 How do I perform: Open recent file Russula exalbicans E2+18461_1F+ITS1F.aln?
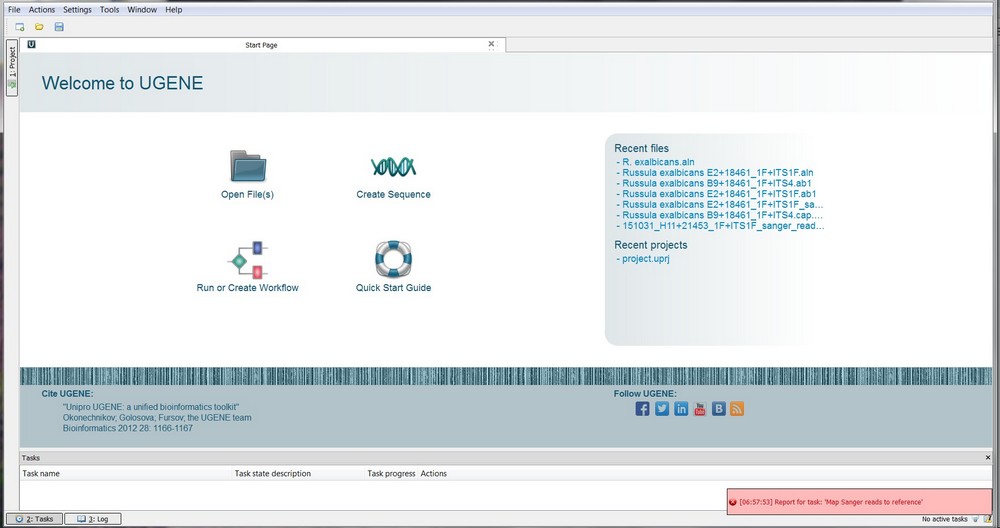tap(717, 173)
